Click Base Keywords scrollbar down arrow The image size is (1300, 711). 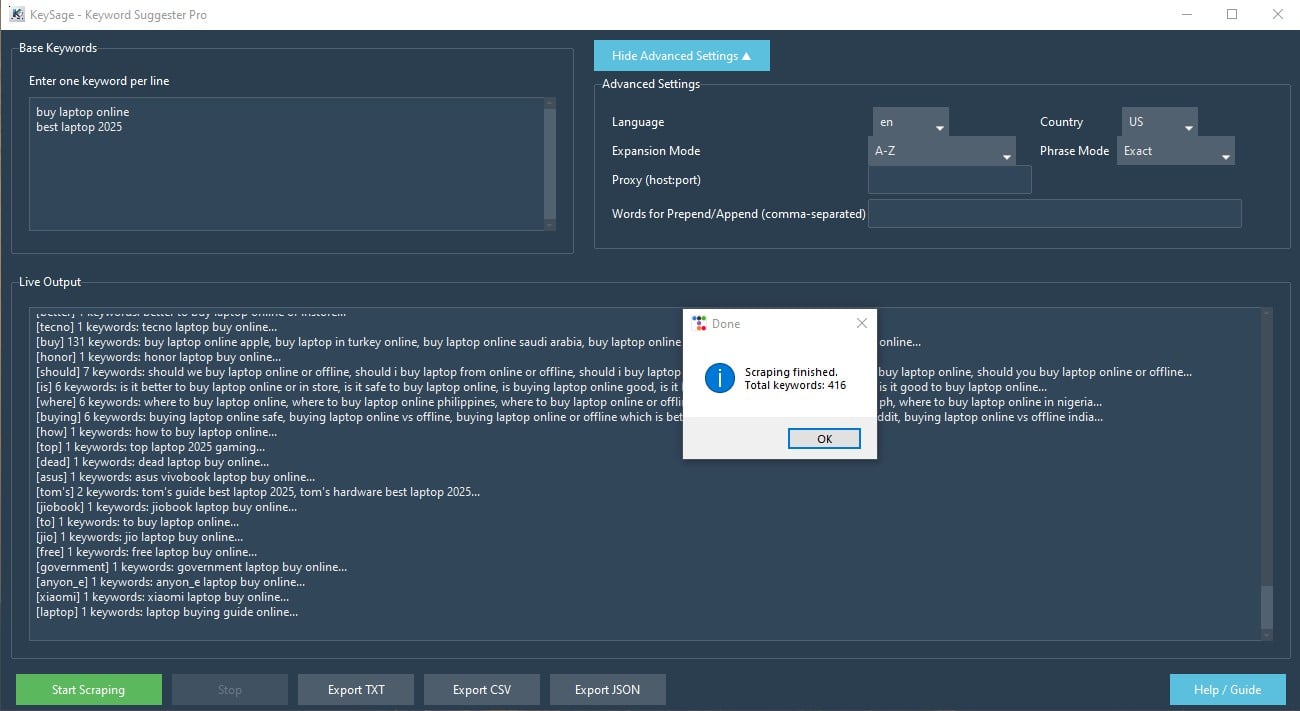point(550,226)
